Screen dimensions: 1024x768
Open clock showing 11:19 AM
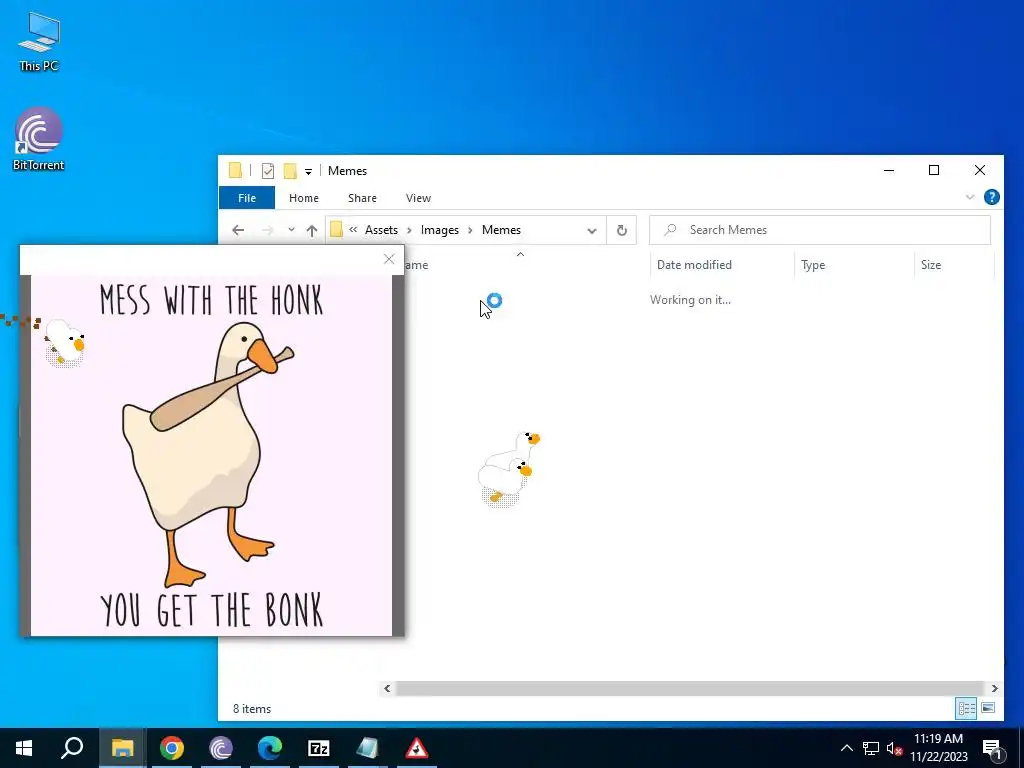(939, 748)
